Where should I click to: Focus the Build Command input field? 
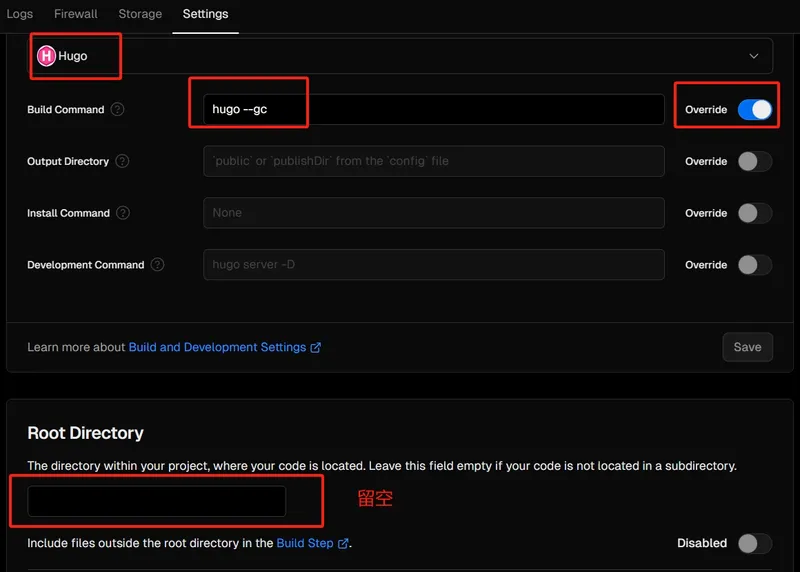[x=434, y=109]
